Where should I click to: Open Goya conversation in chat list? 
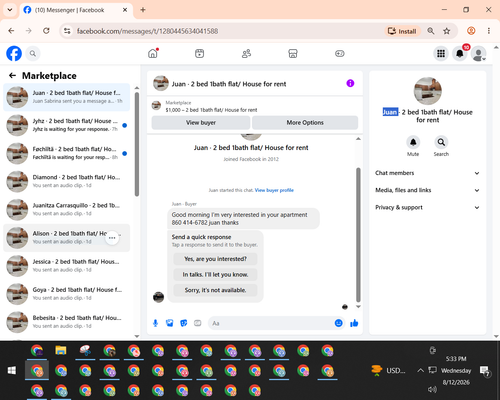[67, 294]
